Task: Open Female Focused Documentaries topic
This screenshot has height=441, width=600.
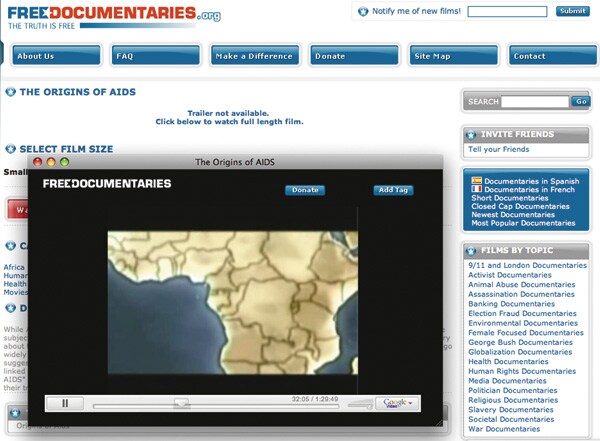Action: pos(526,333)
